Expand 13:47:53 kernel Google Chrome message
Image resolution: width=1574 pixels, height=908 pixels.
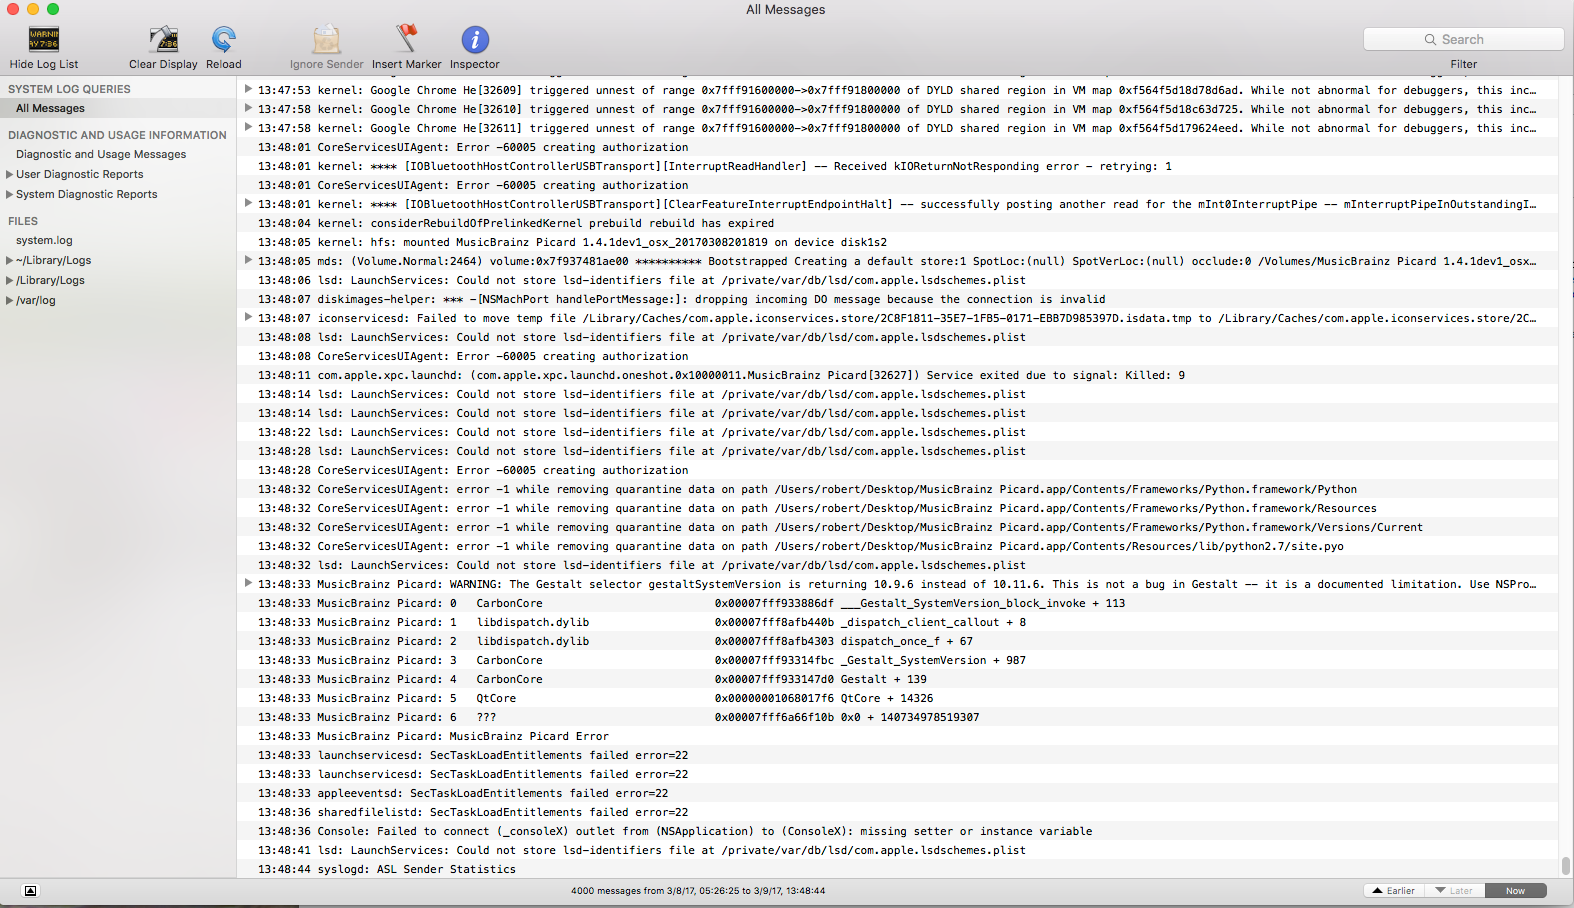coord(248,89)
